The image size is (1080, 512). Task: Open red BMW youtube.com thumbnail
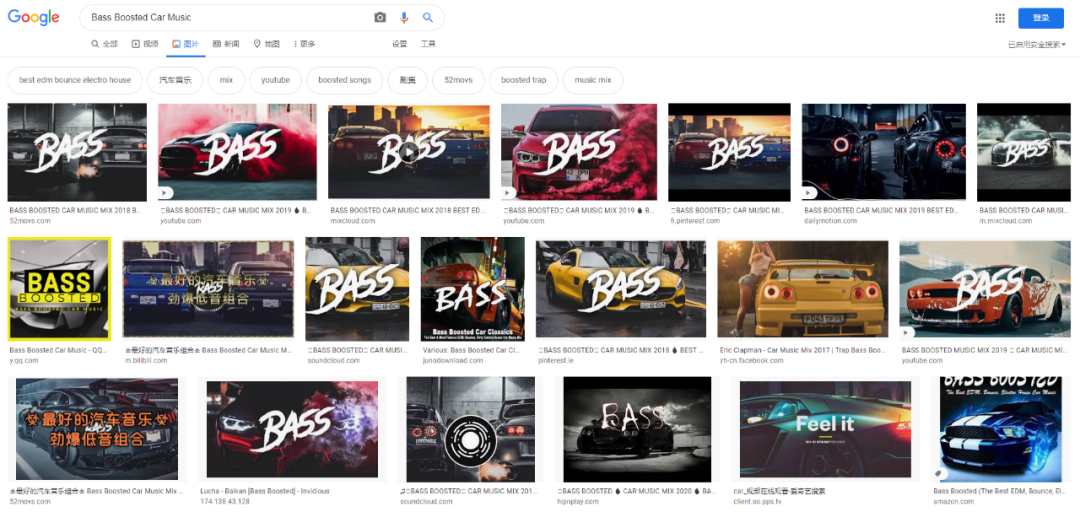[579, 152]
